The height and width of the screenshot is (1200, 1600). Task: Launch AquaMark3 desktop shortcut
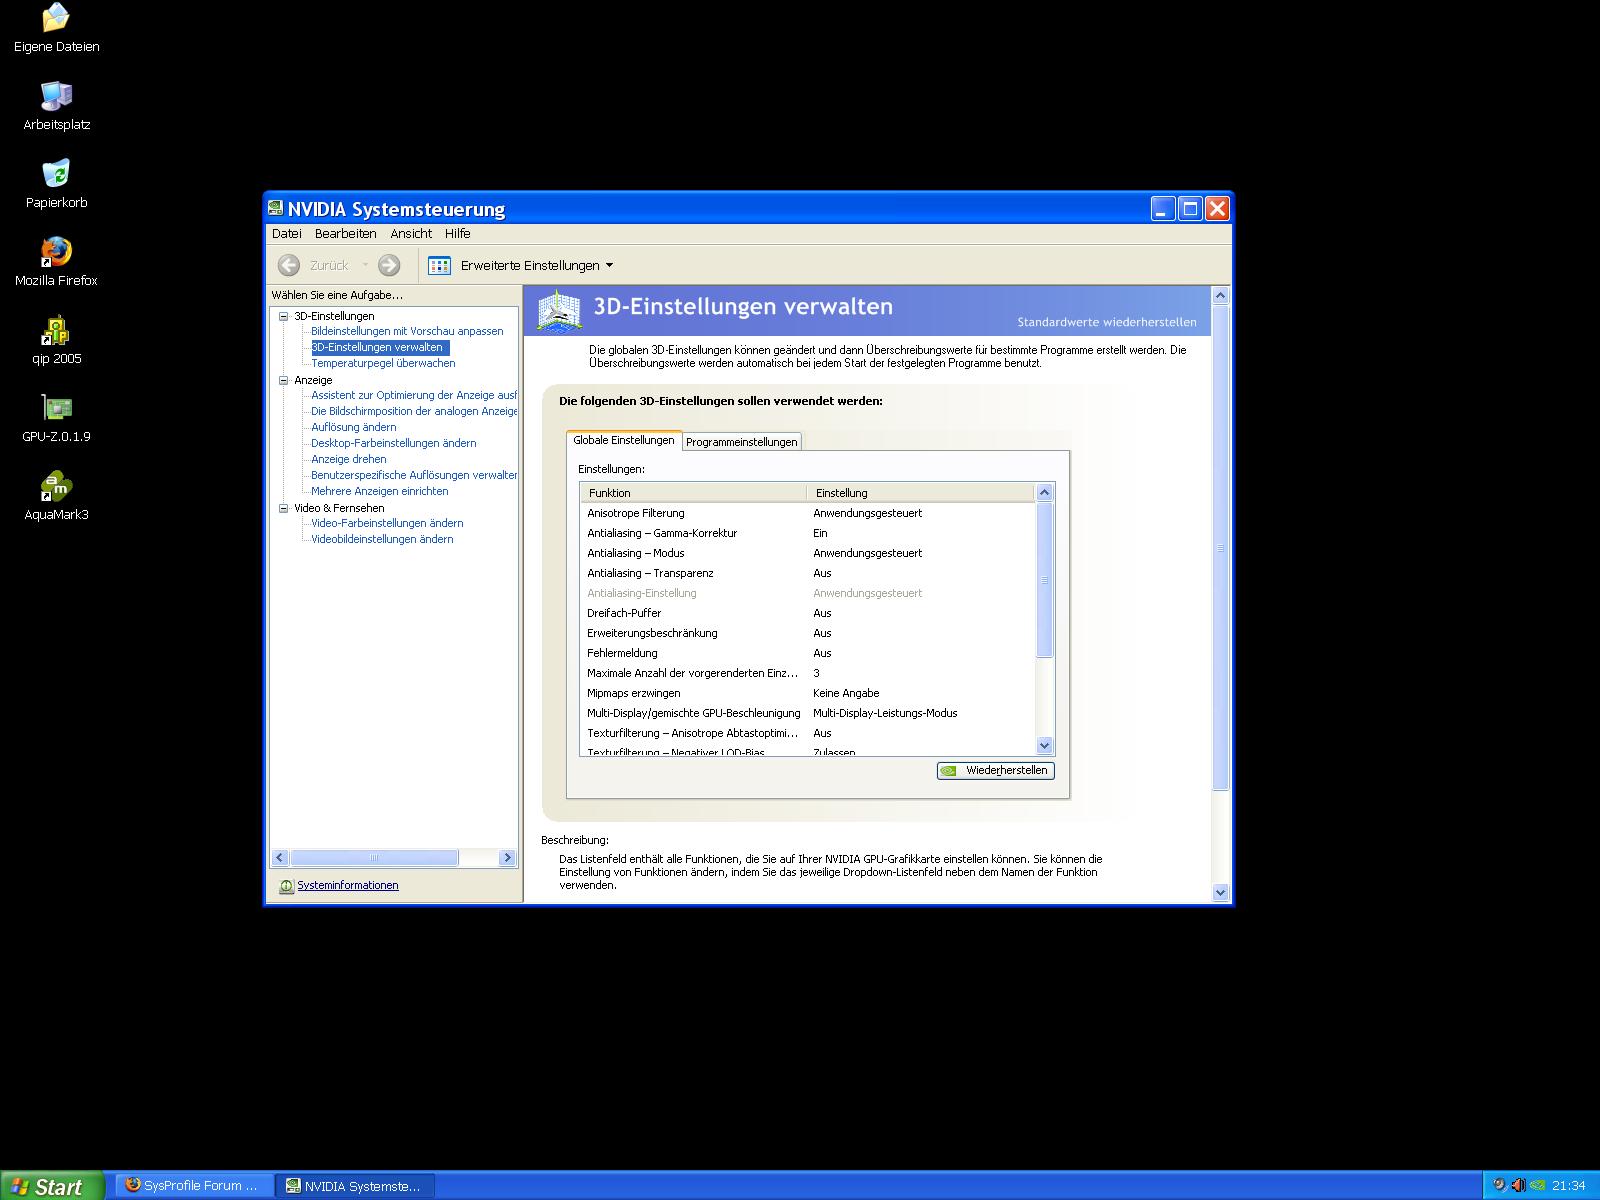tap(56, 497)
